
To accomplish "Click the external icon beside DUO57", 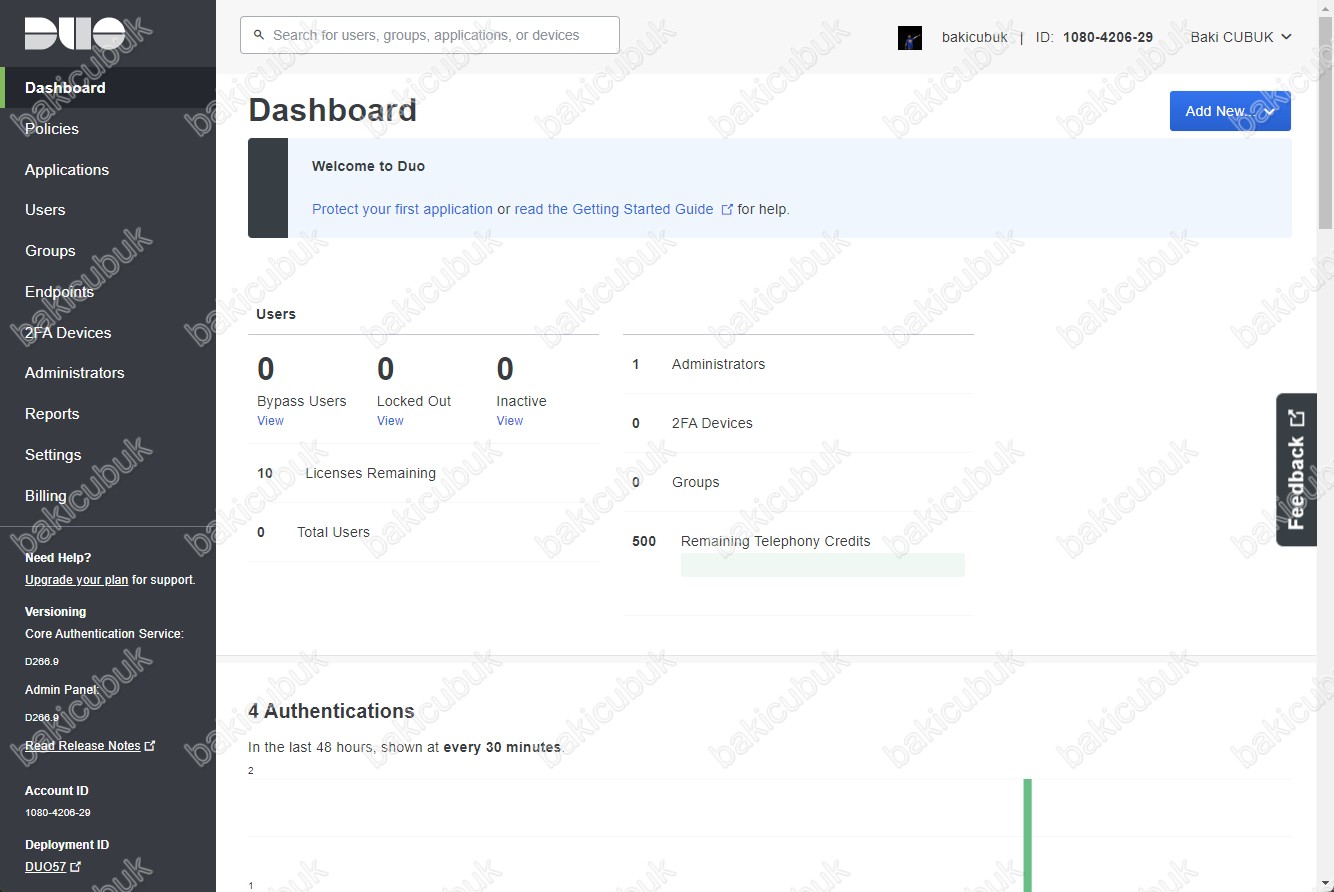I will tap(75, 867).
